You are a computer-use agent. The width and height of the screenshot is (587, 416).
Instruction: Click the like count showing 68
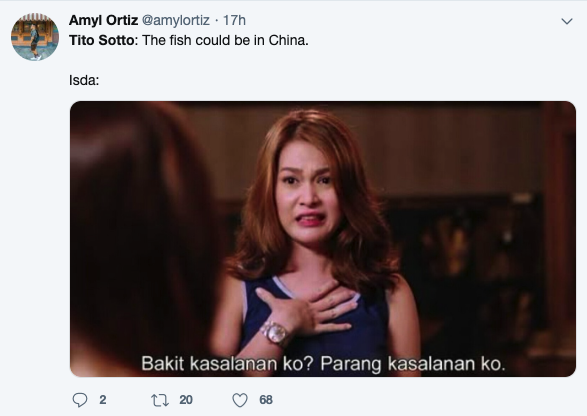point(266,400)
